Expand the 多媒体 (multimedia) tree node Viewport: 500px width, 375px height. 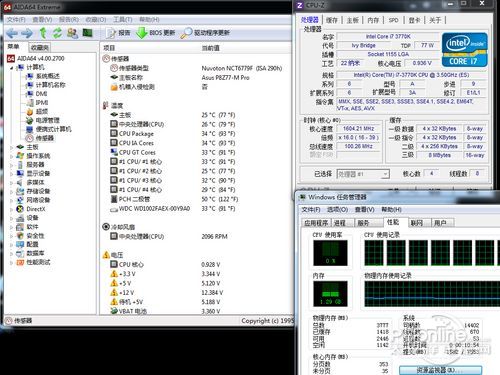11,182
